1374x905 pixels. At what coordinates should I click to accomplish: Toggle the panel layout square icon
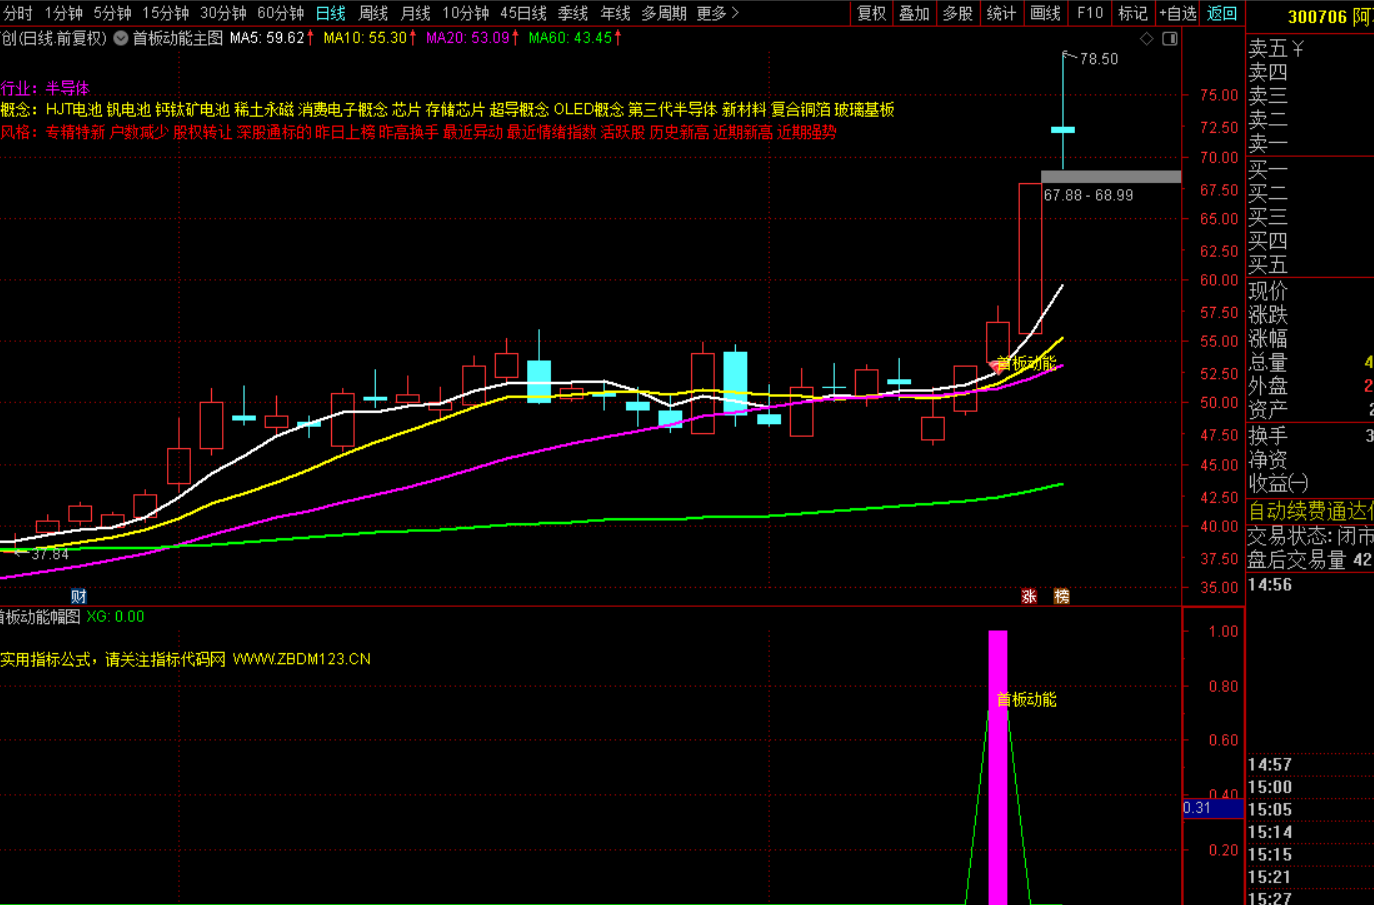click(x=1170, y=38)
